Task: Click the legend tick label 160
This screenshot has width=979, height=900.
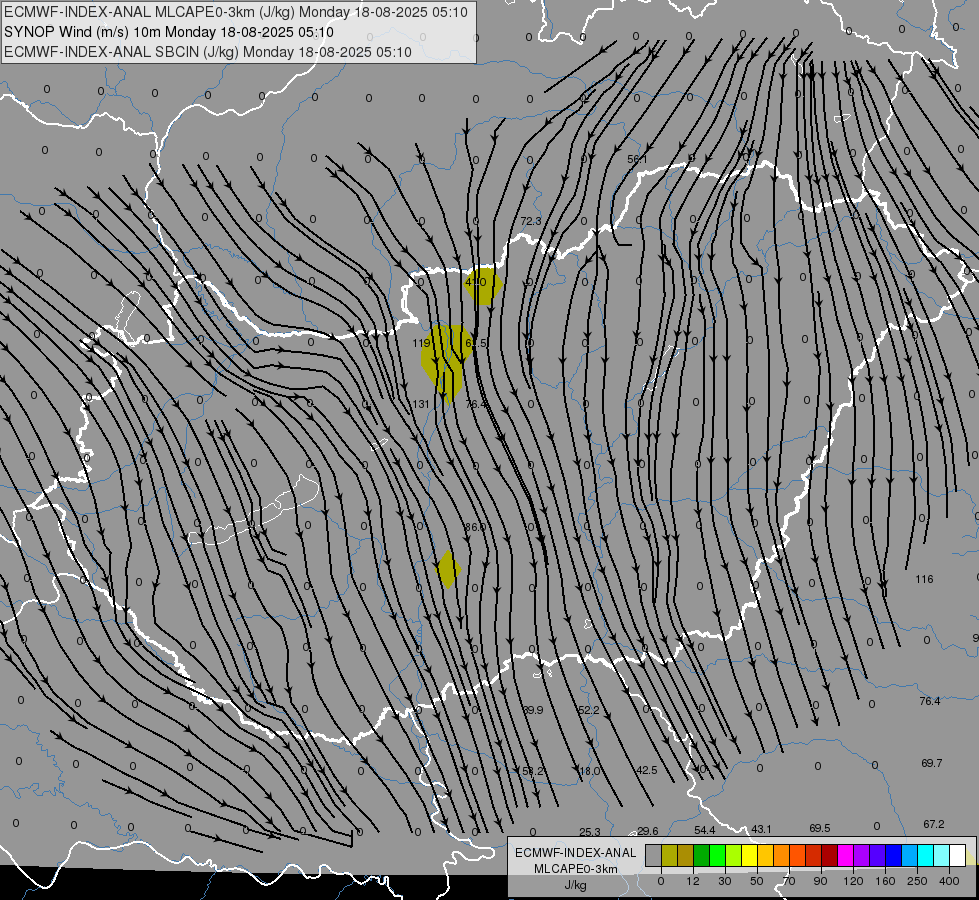Action: tap(885, 881)
